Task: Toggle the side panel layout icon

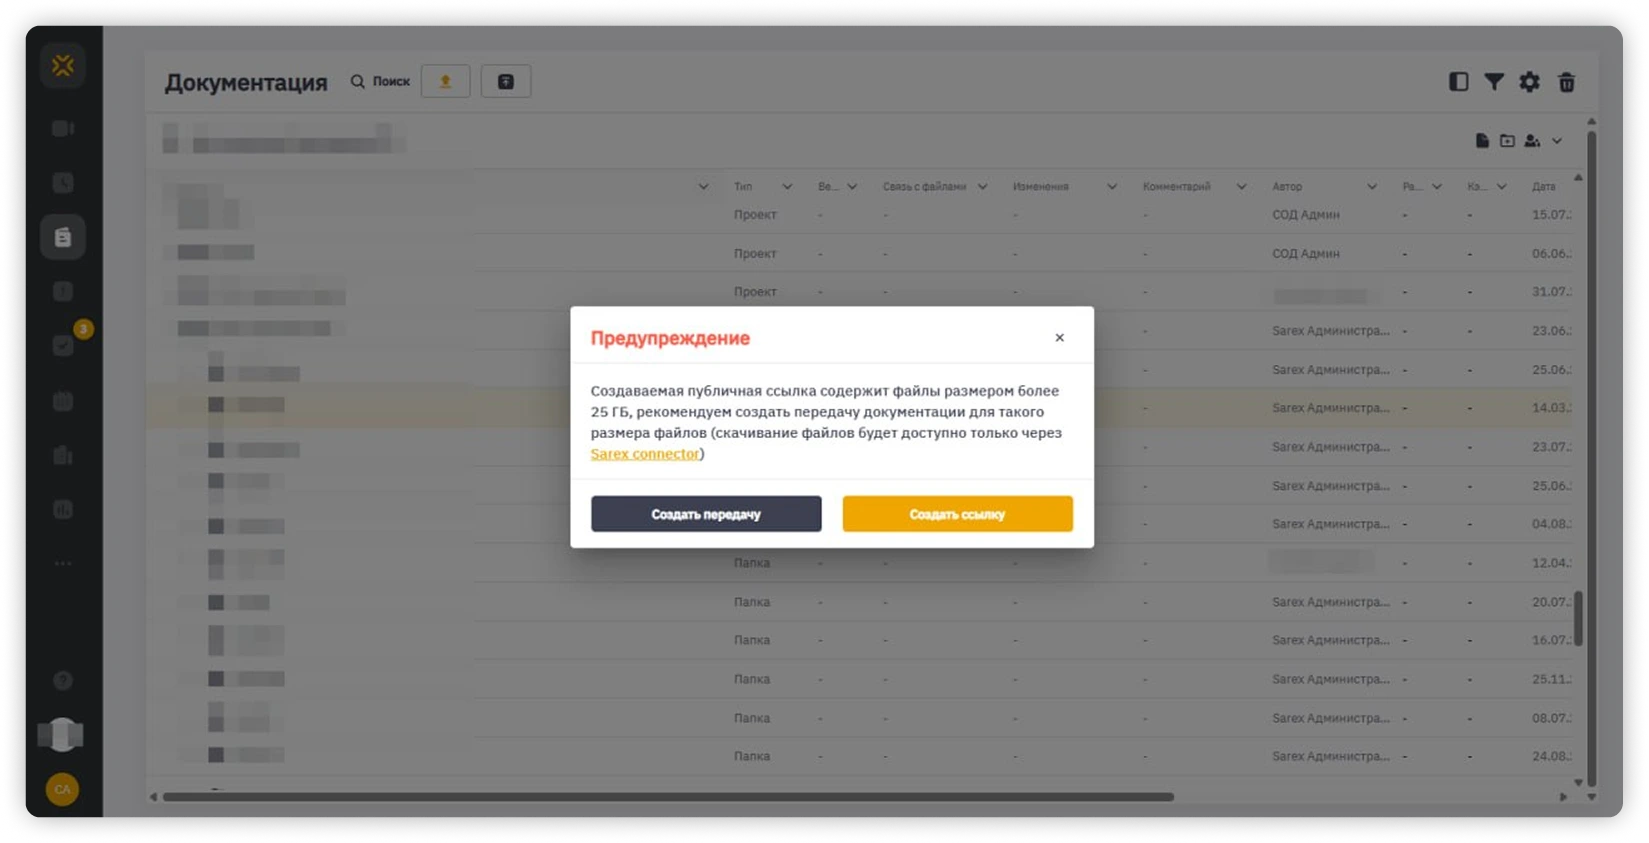Action: pyautogui.click(x=1459, y=82)
